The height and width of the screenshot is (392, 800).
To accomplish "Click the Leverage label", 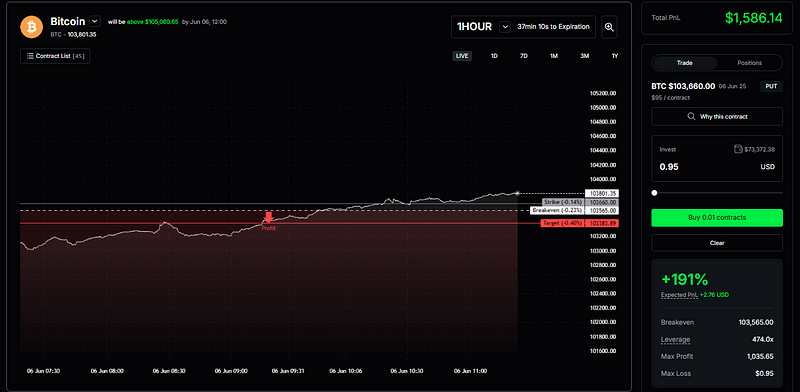I will (x=676, y=339).
